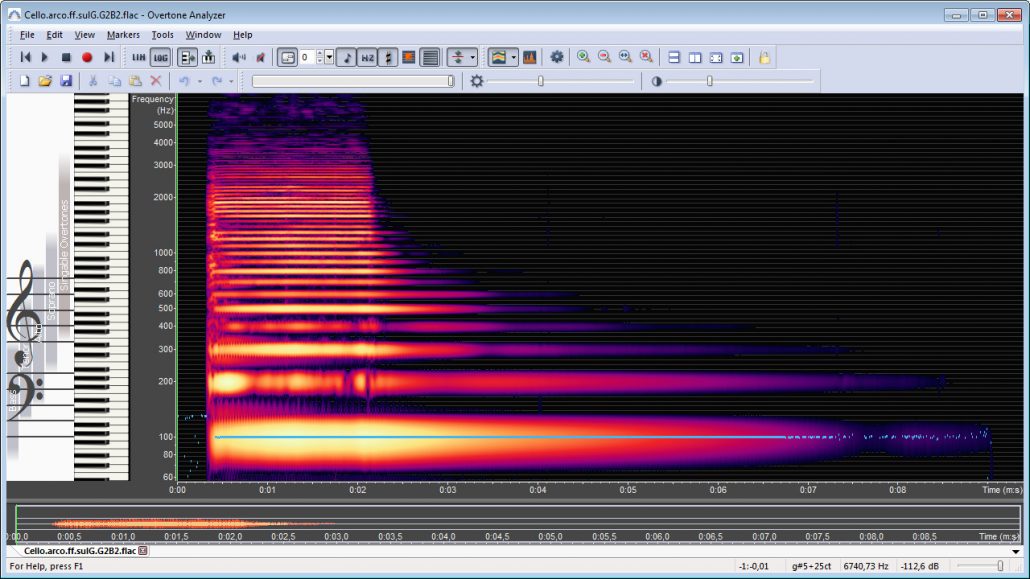This screenshot has height=579, width=1030.
Task: Close the Cello.arco.ff.sulG.G2B2.flac file tab
Action: click(x=143, y=551)
